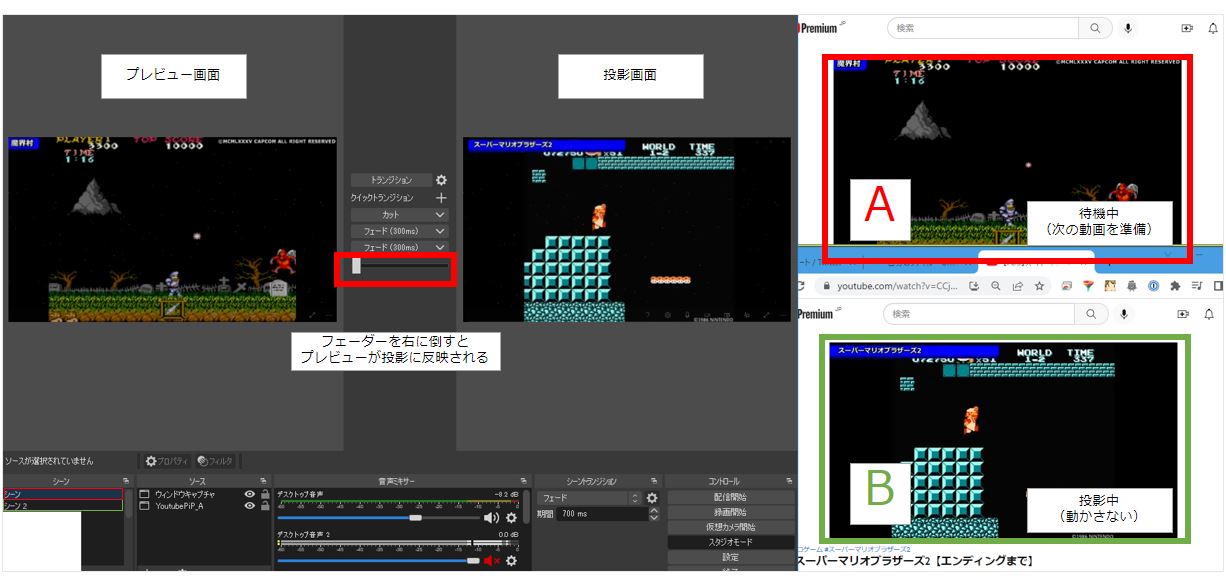Viewport: 1226px width, 581px height.
Task: Toggle lock on YoutubePiP_A source
Action: (264, 506)
